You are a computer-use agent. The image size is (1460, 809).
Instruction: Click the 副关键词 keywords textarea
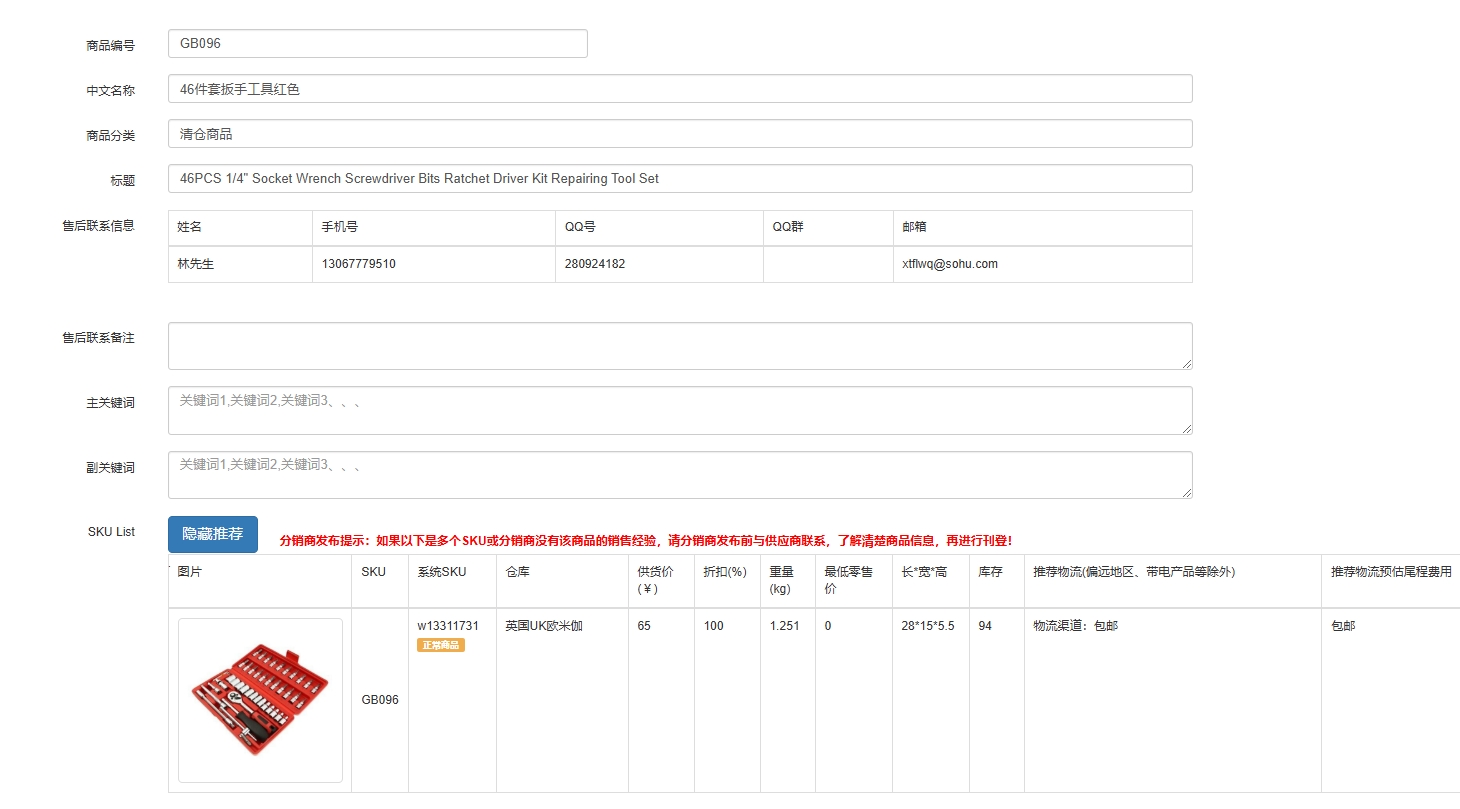pos(680,474)
